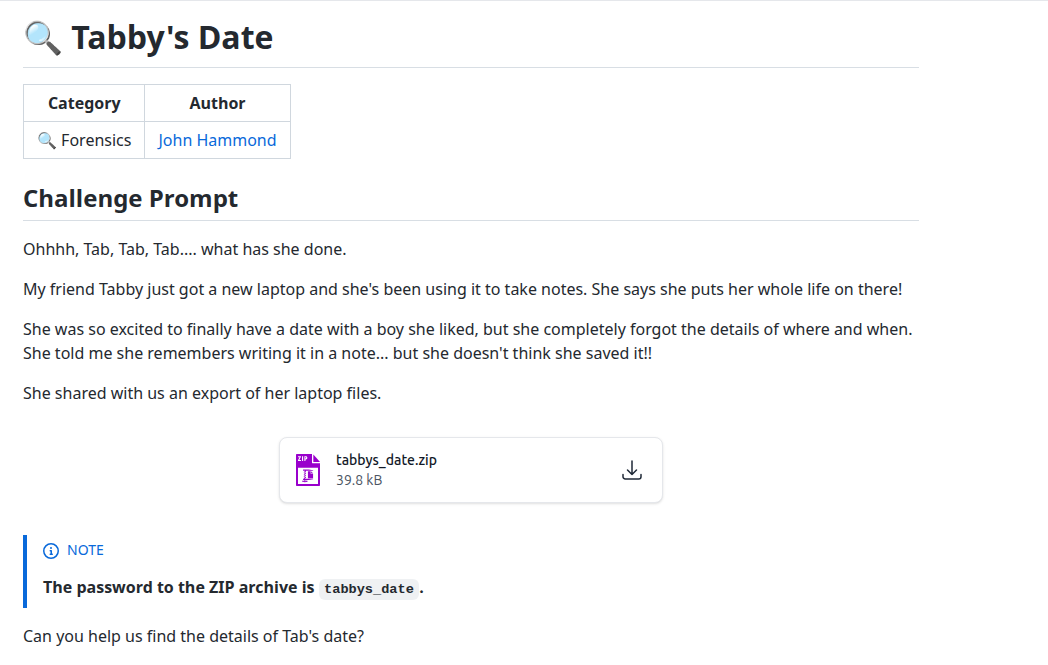The height and width of the screenshot is (665, 1048).
Task: Select the tabbys_date password code snippet
Action: point(369,588)
